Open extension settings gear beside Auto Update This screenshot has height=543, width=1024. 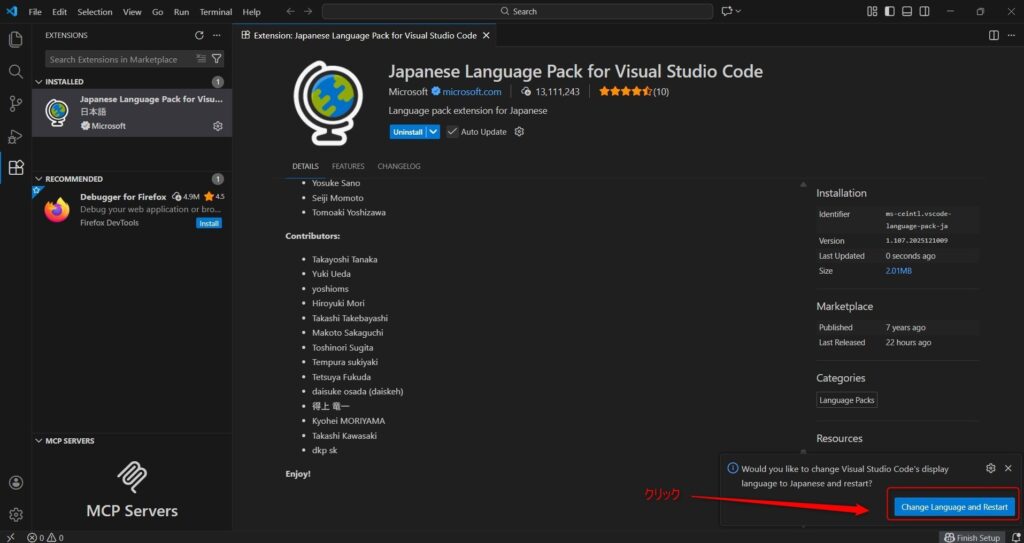pyautogui.click(x=519, y=131)
